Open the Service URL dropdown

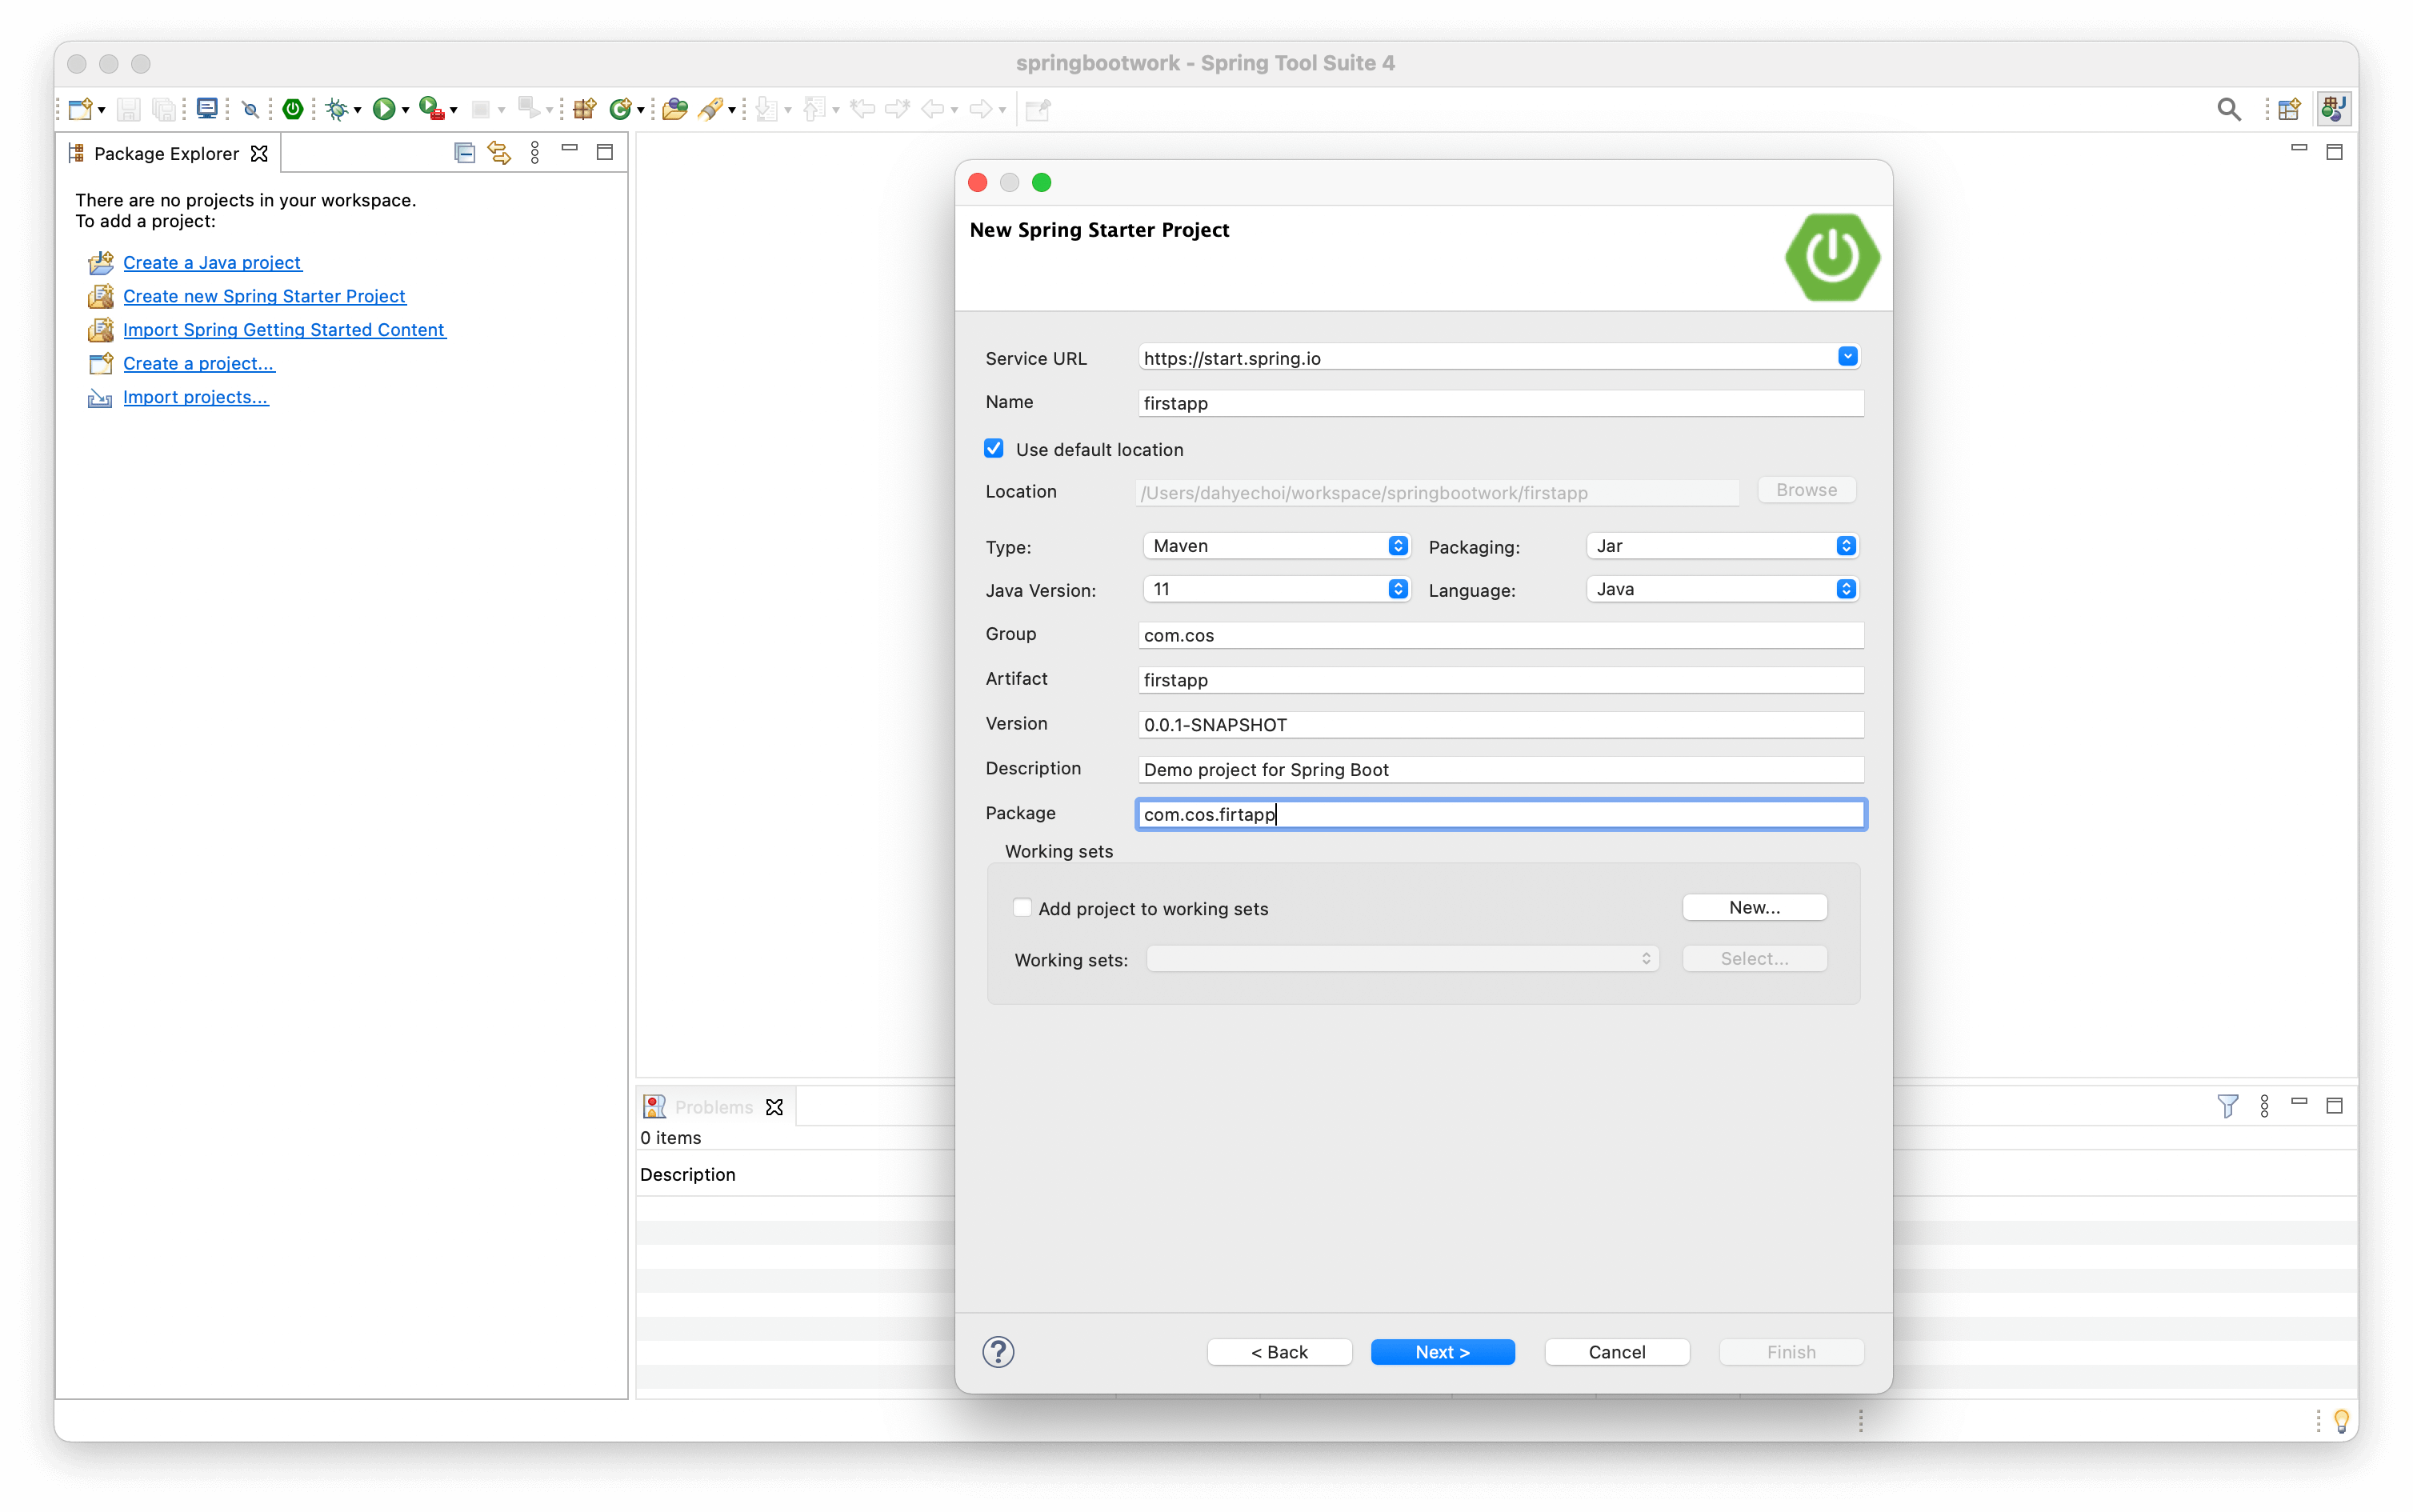pos(1847,357)
